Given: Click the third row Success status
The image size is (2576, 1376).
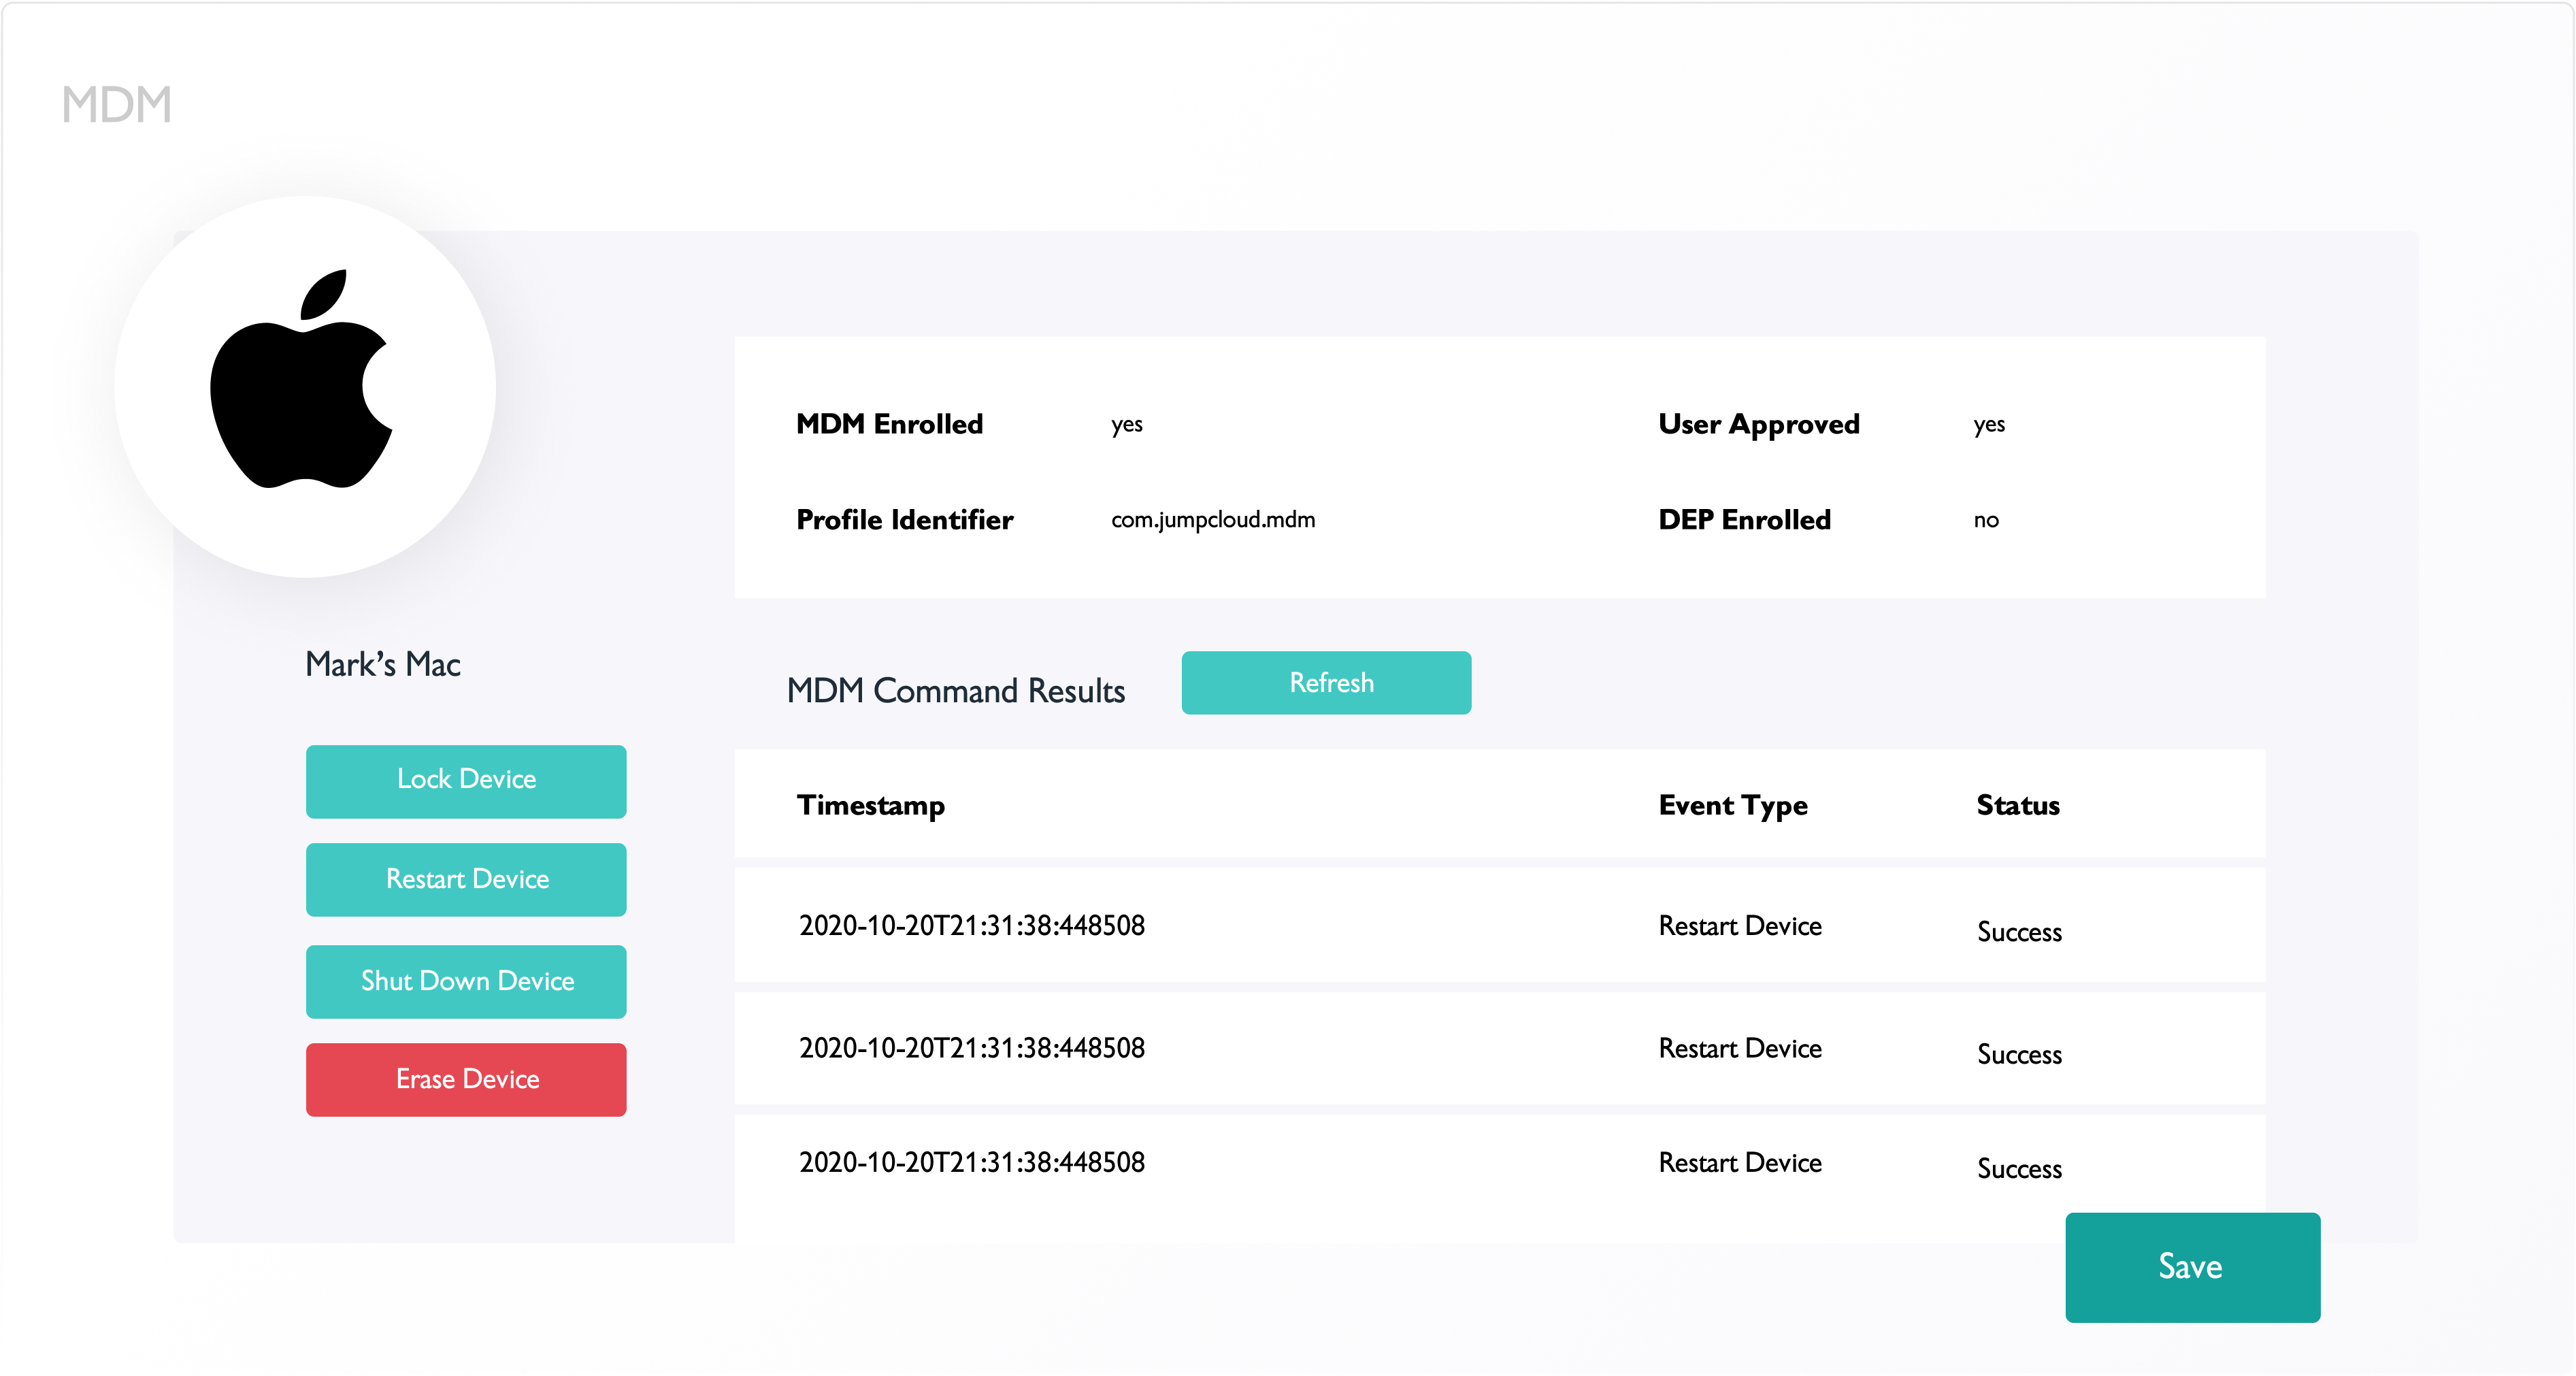Looking at the screenshot, I should (2018, 1168).
